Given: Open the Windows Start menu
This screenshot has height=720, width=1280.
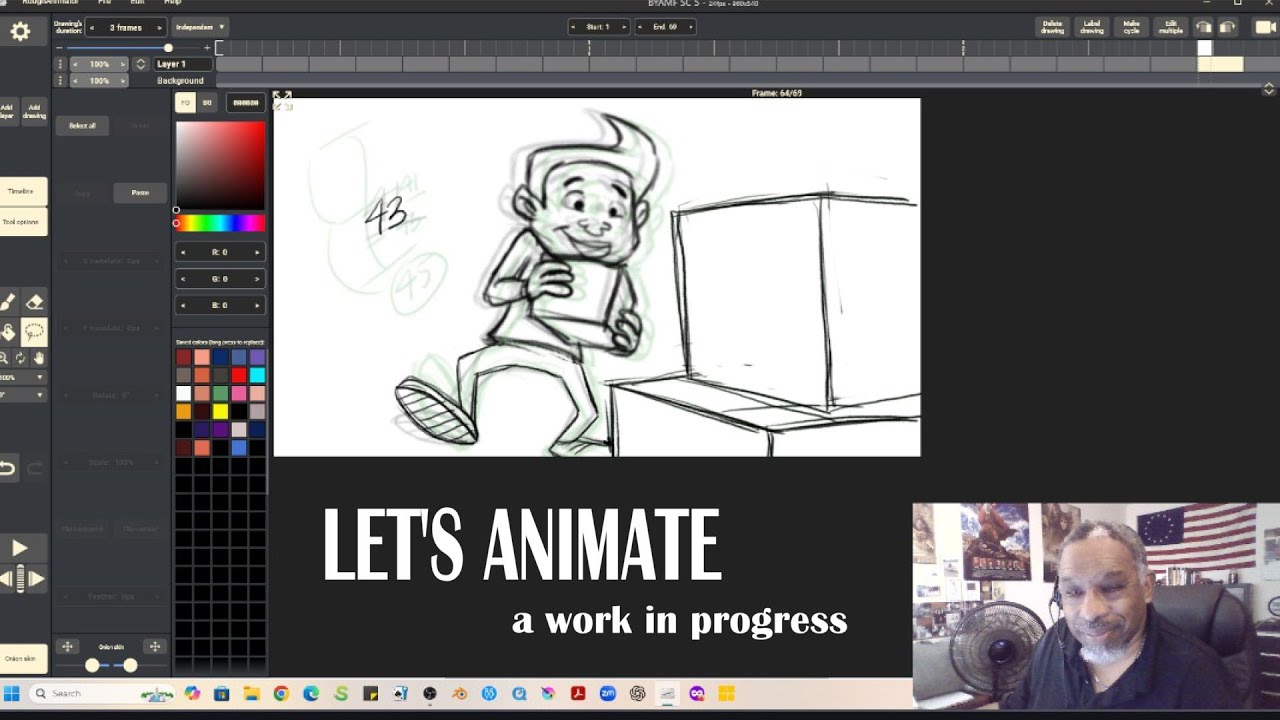Looking at the screenshot, I should tap(11, 693).
